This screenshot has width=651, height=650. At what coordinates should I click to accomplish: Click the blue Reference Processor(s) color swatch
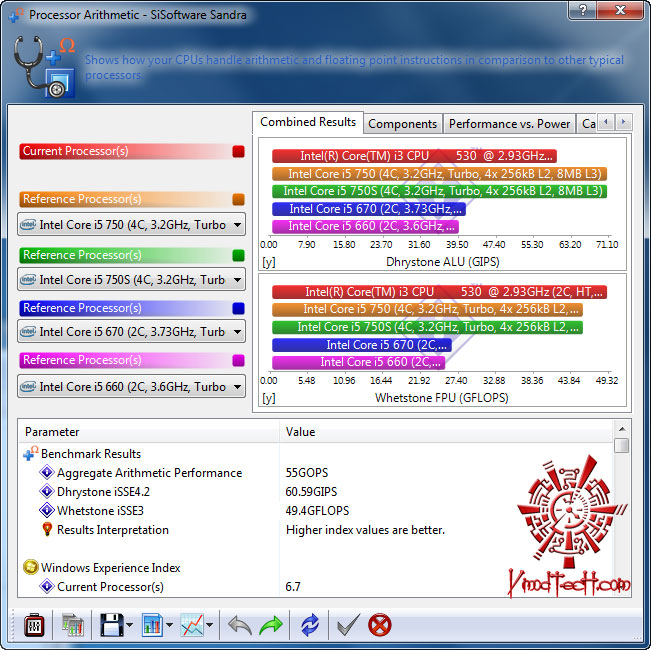(x=238, y=308)
